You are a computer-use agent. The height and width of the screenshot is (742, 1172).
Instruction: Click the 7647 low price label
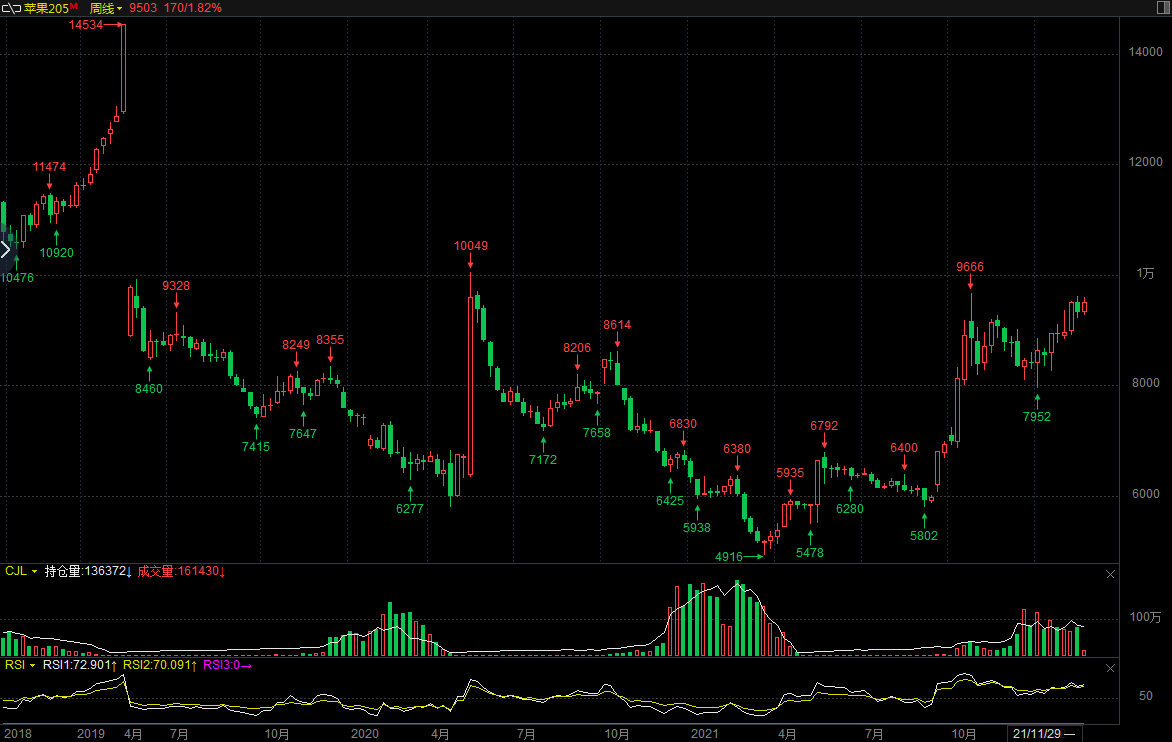coord(303,433)
